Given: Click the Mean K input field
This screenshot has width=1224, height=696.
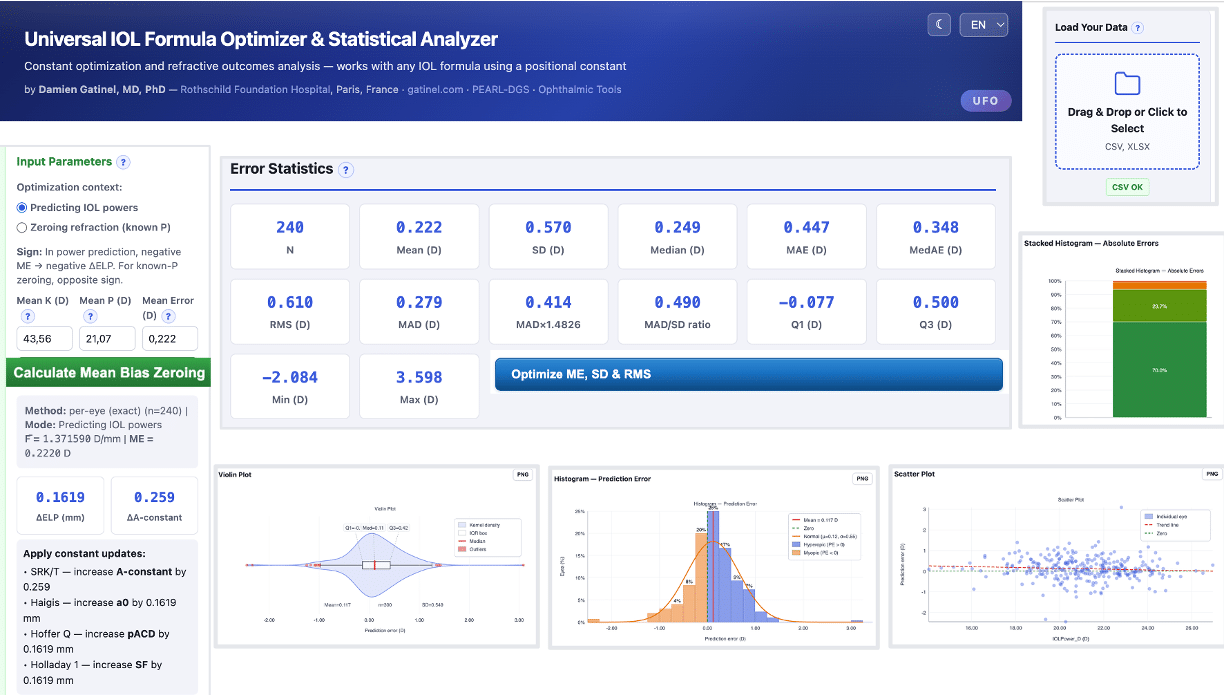Looking at the screenshot, I should pyautogui.click(x=45, y=339).
